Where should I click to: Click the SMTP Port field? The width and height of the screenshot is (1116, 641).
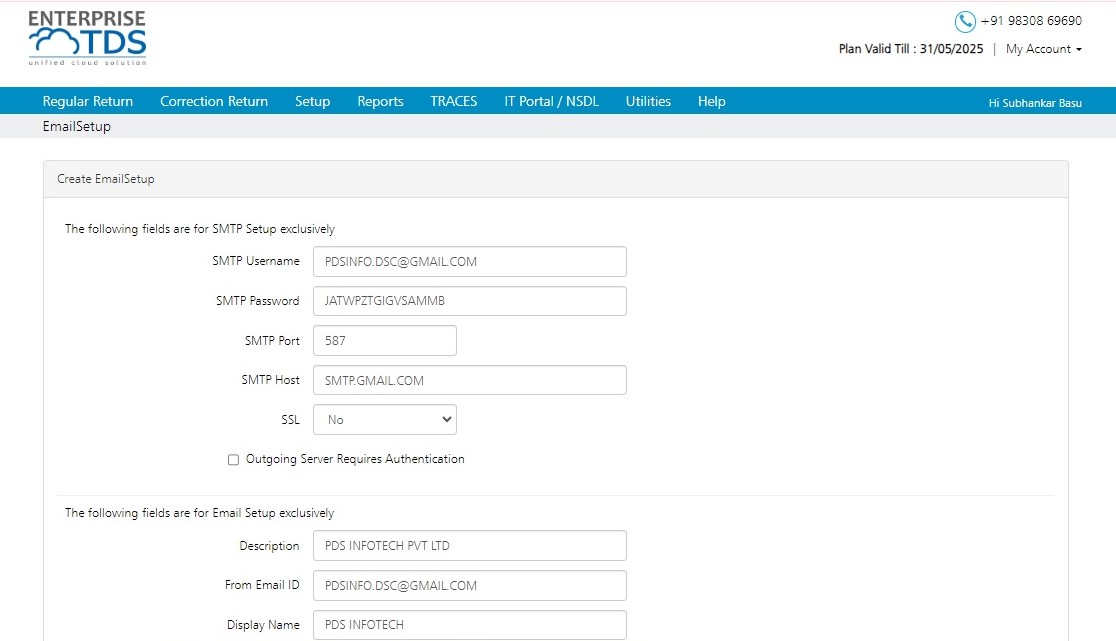[x=384, y=341]
